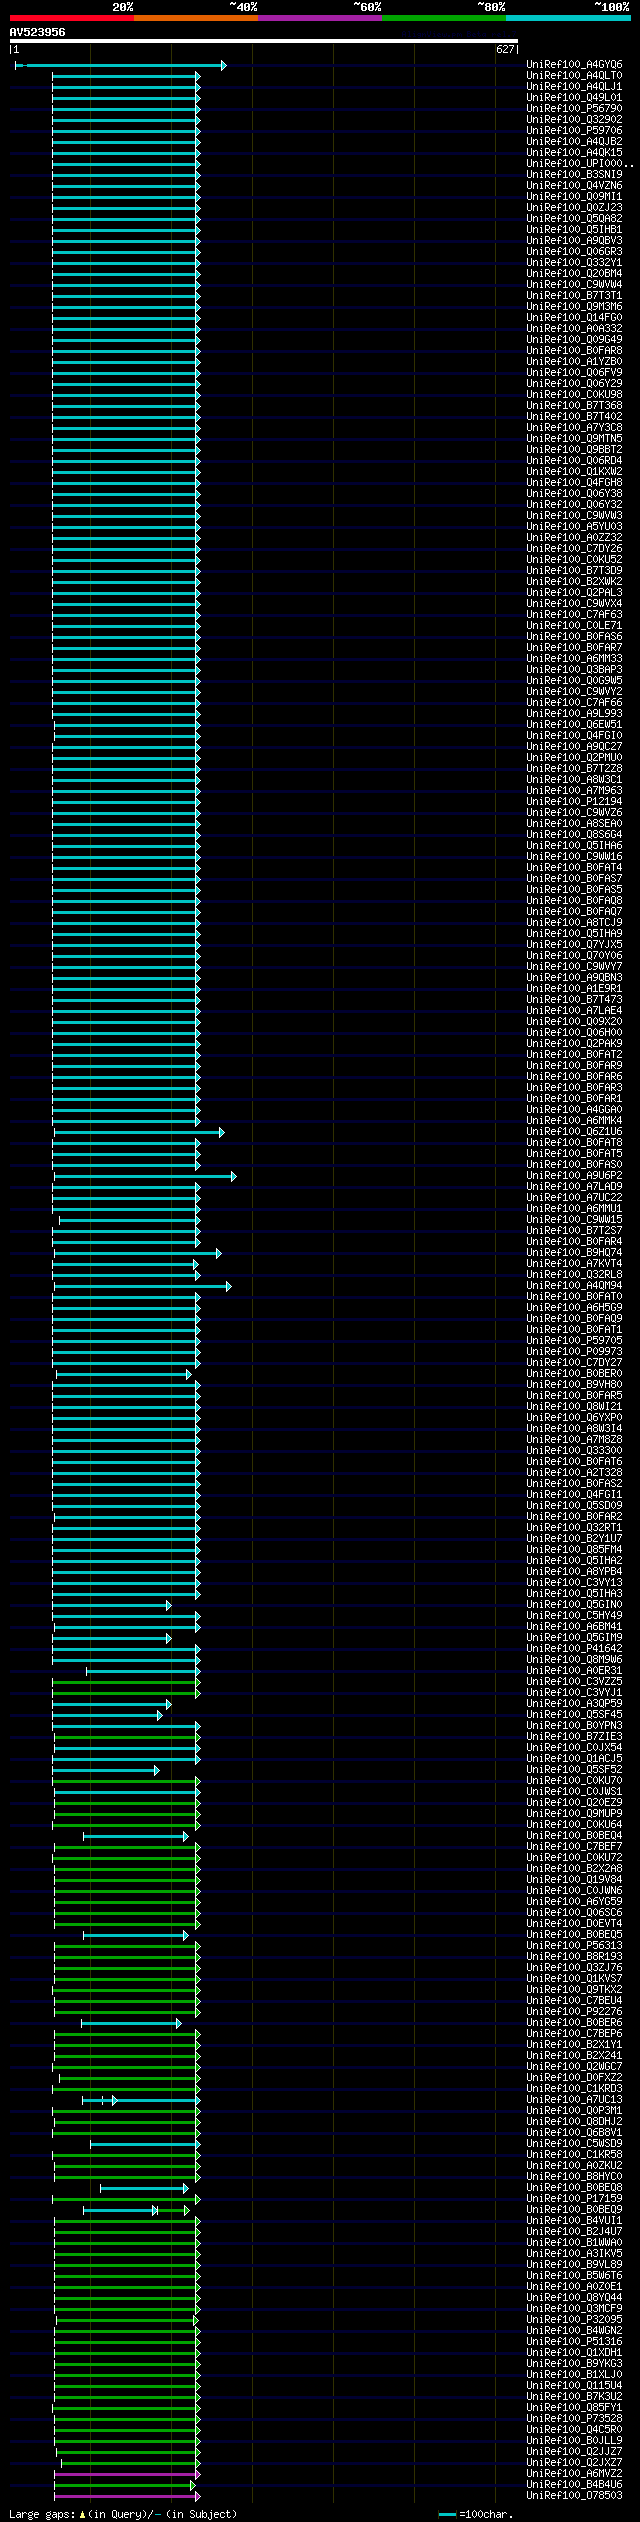Select hit label UniRef100_A7UC13
Screen dimensions: 640x2522
point(574,2099)
